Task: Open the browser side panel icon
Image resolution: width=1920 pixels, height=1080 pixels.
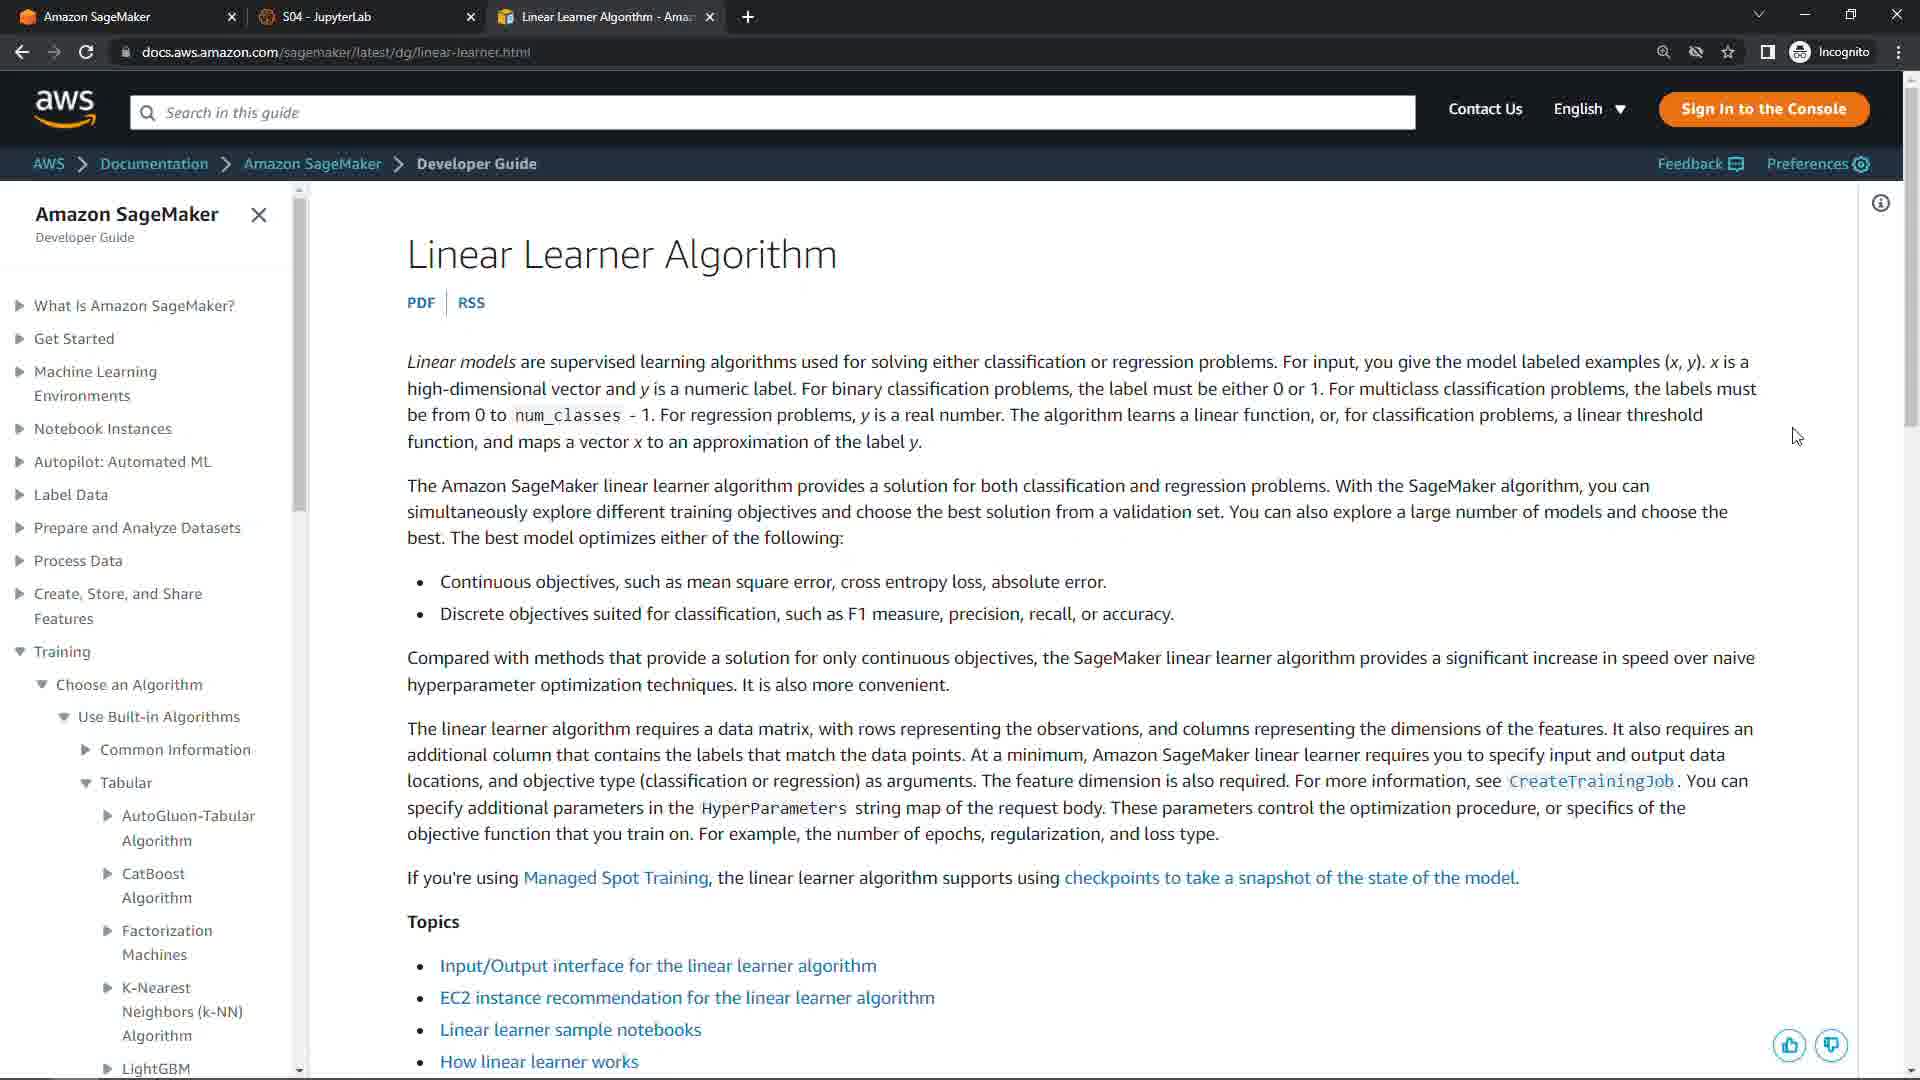Action: coord(1767,52)
